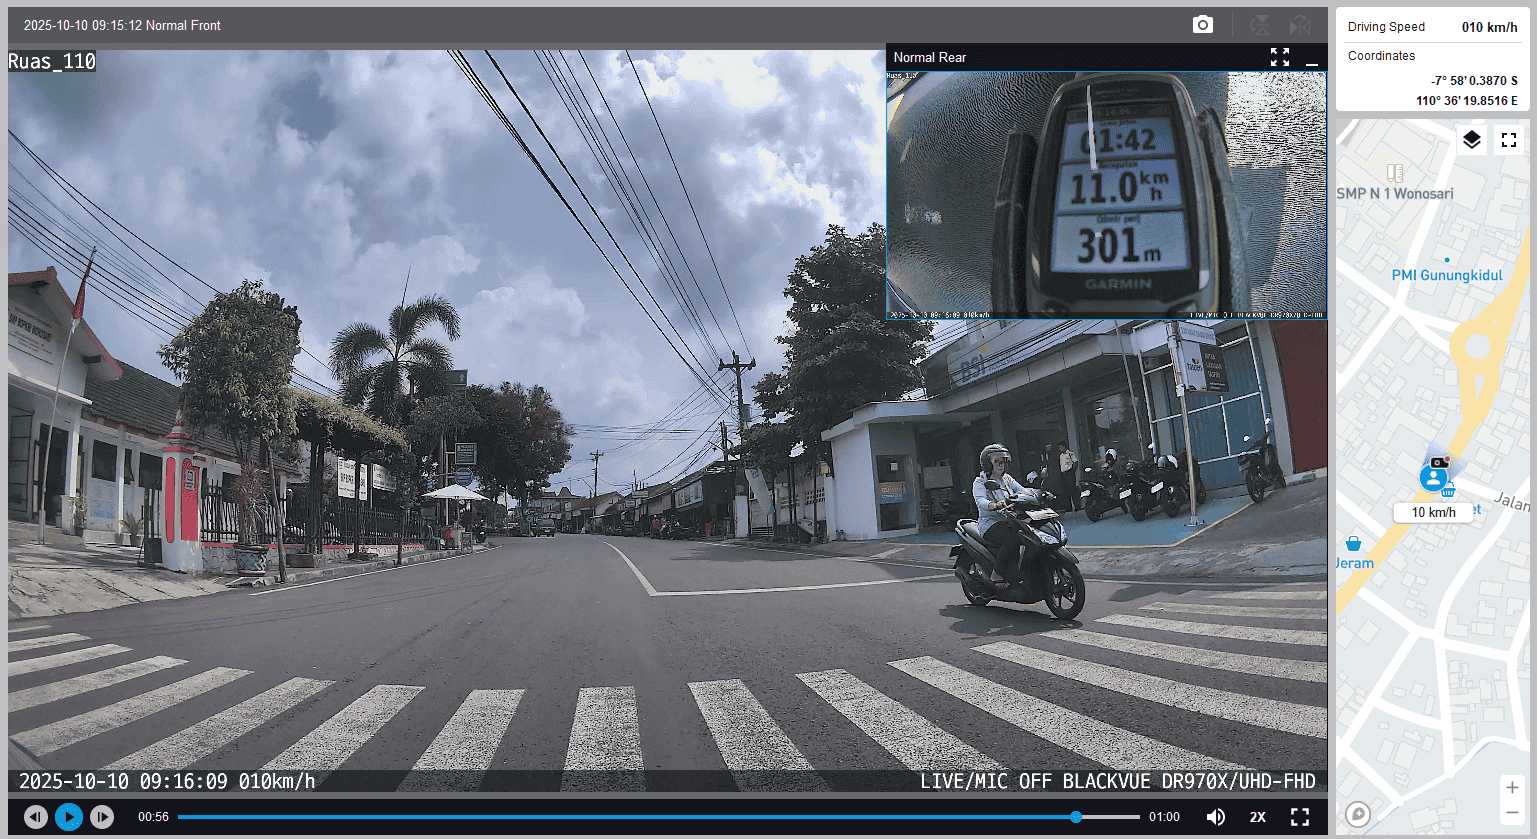Zoom out on the map
Image resolution: width=1537 pixels, height=839 pixels.
pos(1512,812)
